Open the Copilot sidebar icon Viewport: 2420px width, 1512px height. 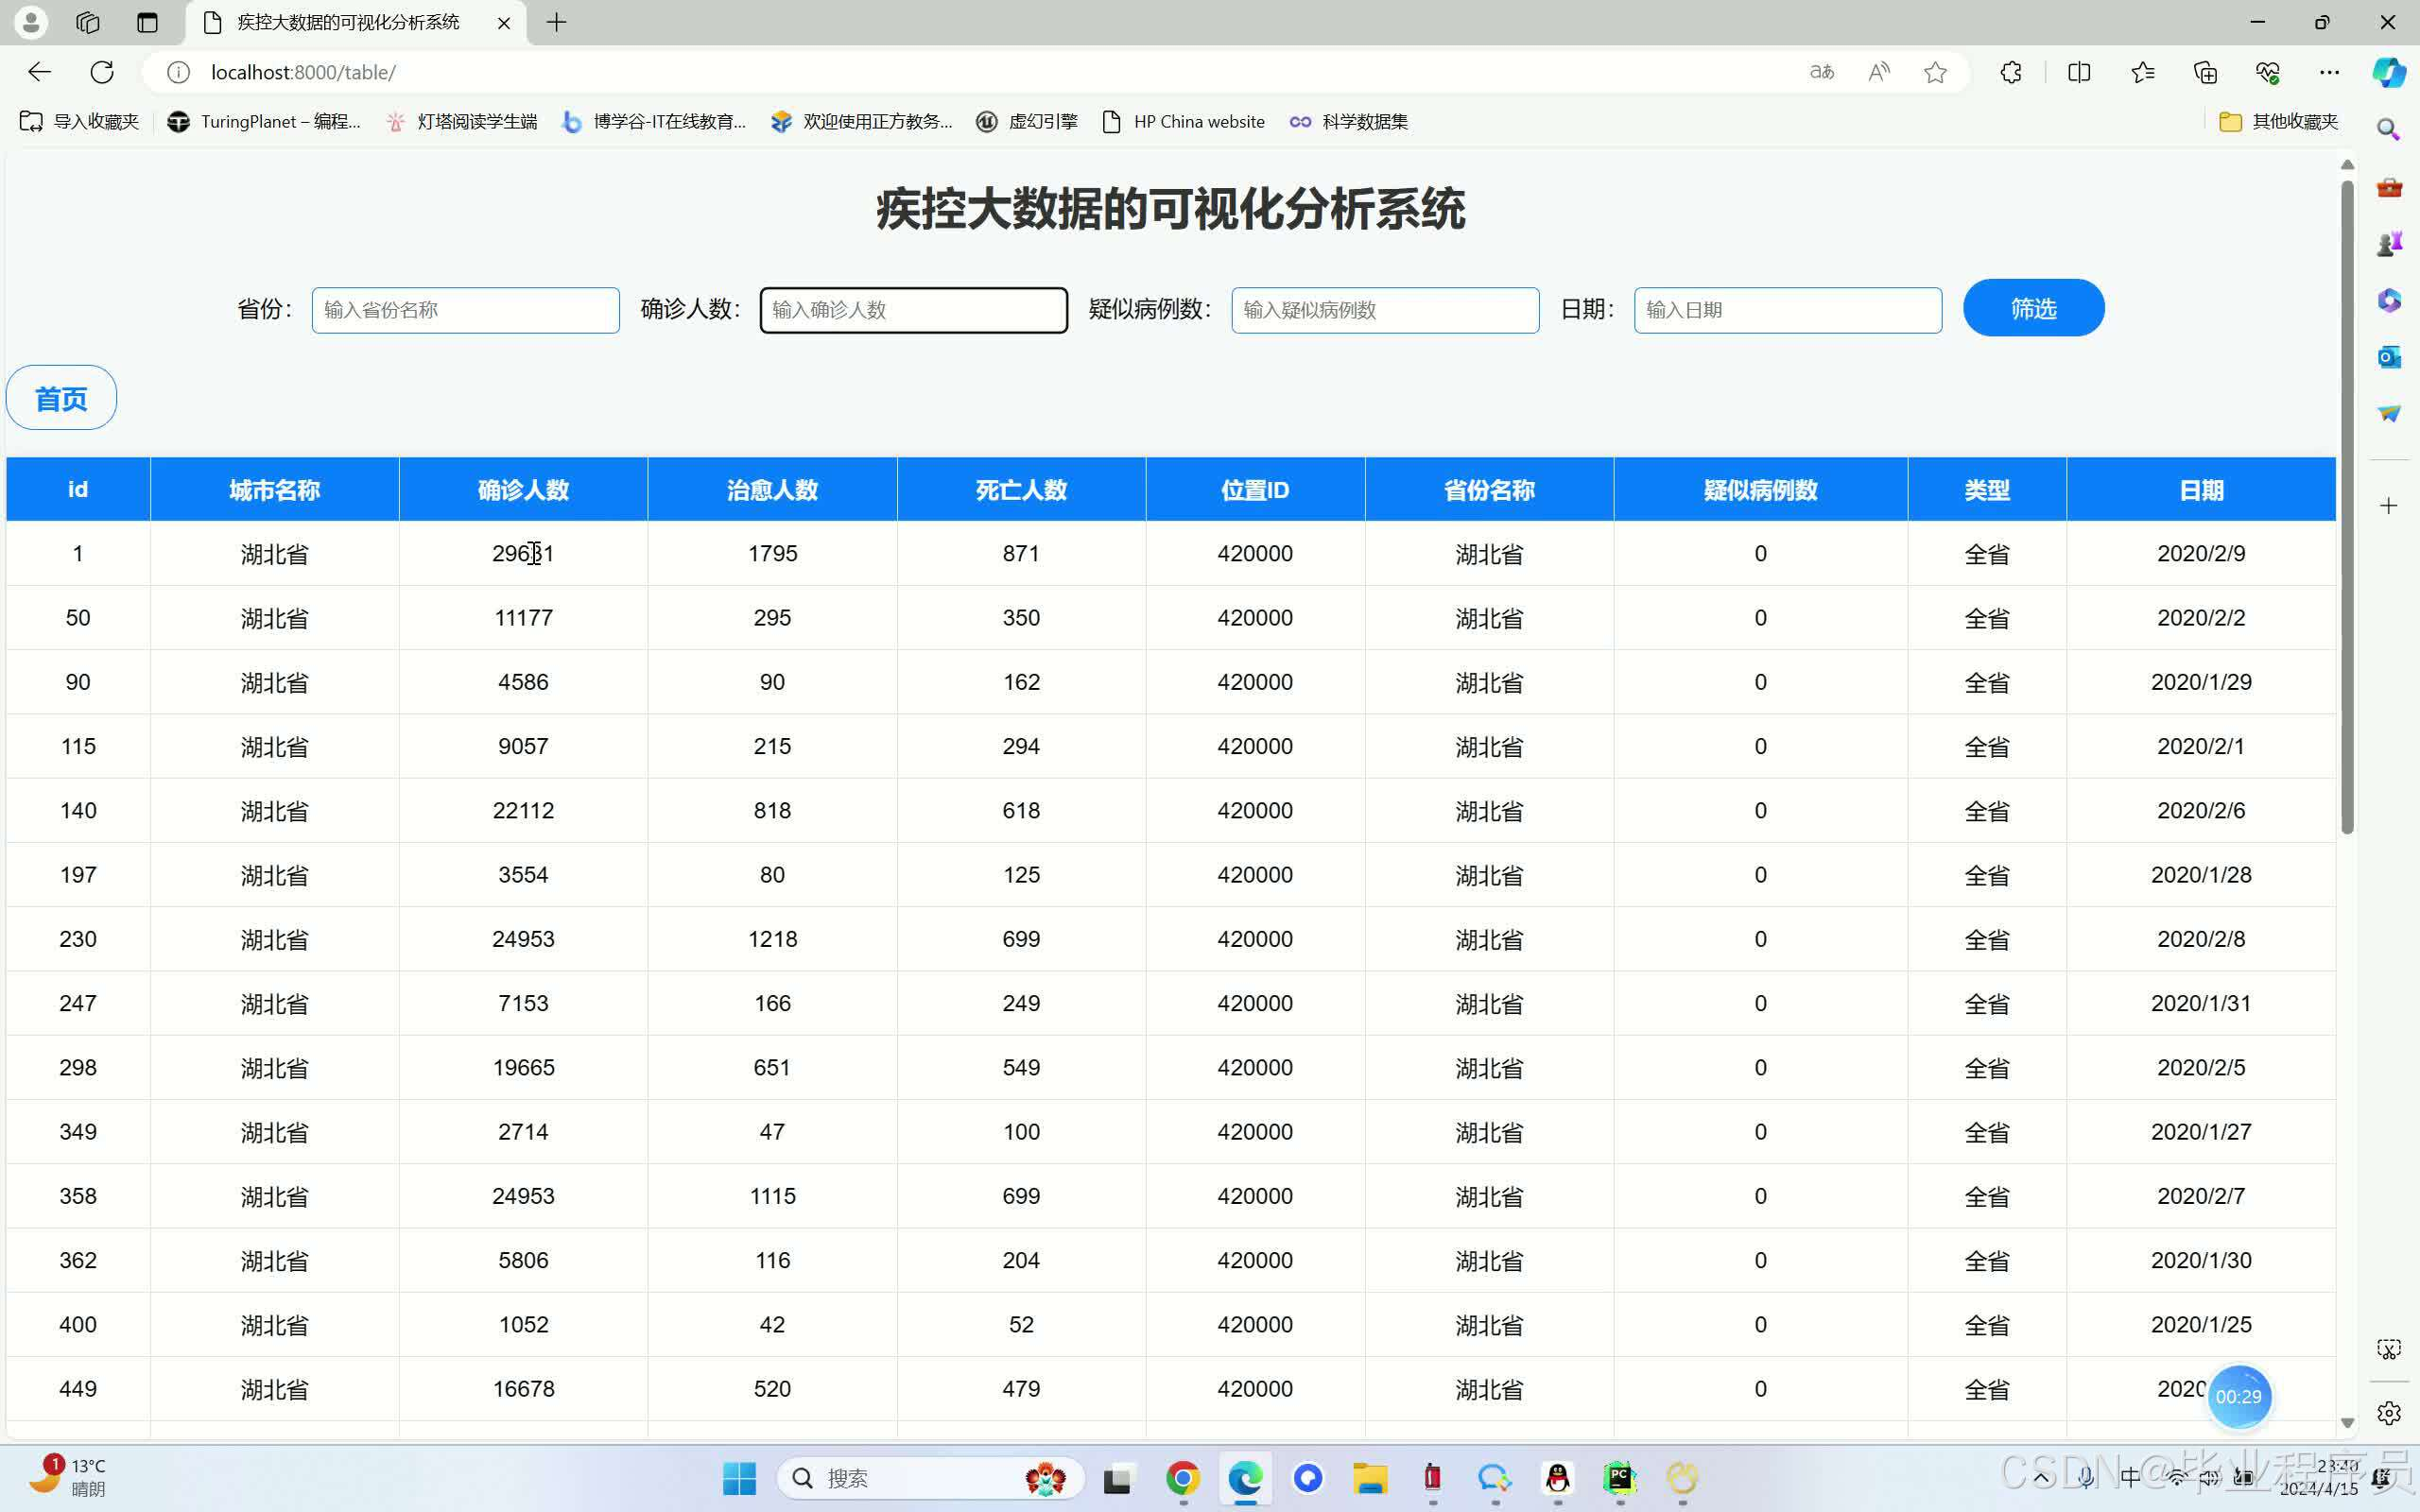pyautogui.click(x=2389, y=72)
